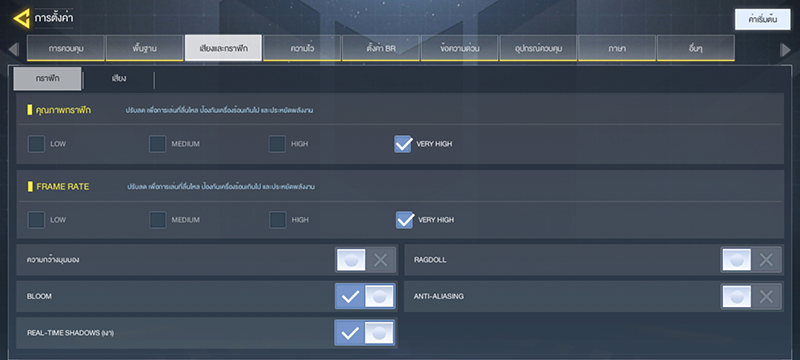The height and width of the screenshot is (360, 800).
Task: Set FRAME RATE to HIGH
Action: (x=278, y=220)
